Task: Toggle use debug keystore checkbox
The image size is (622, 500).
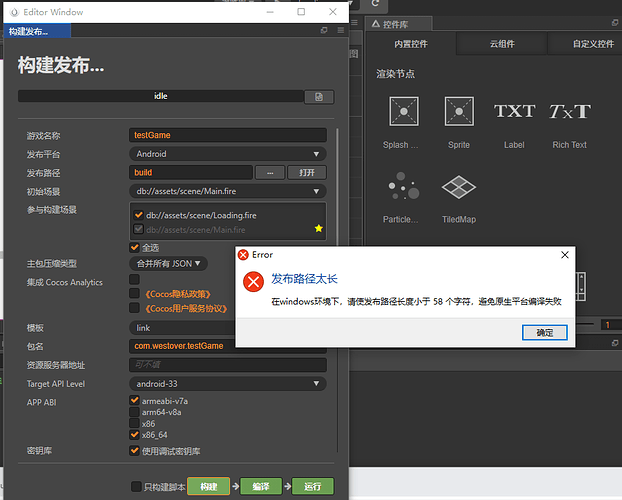Action: click(134, 450)
